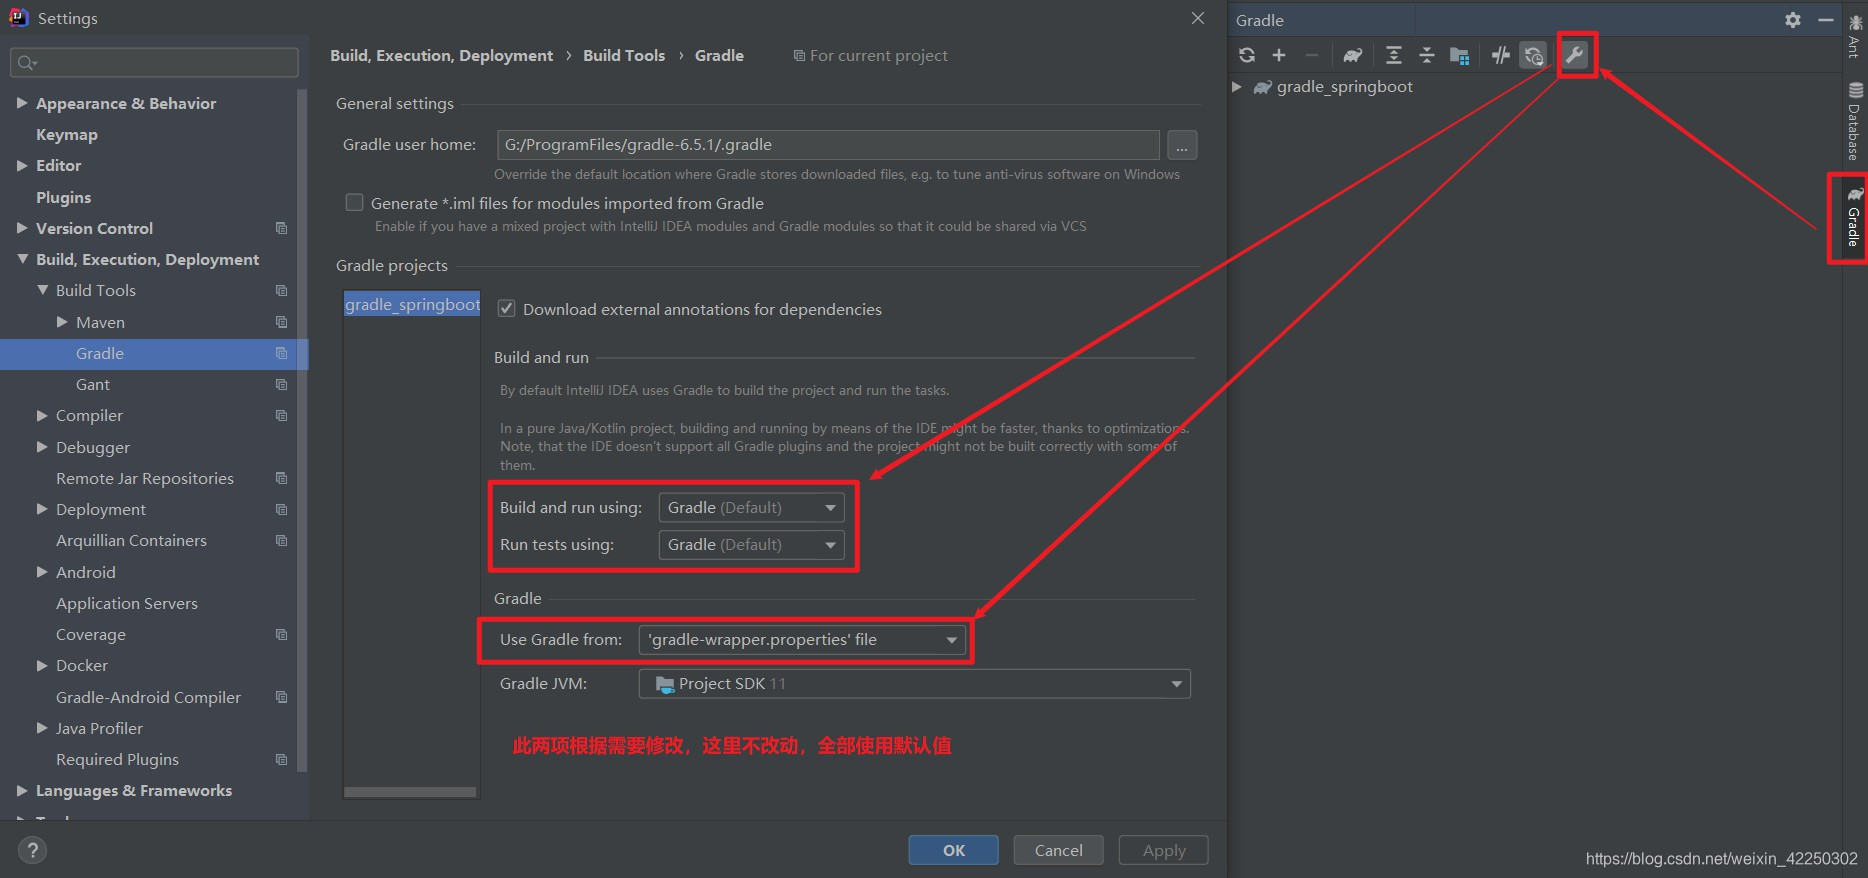Click the settings search input field
Screen dimensions: 1868x878
(x=155, y=63)
